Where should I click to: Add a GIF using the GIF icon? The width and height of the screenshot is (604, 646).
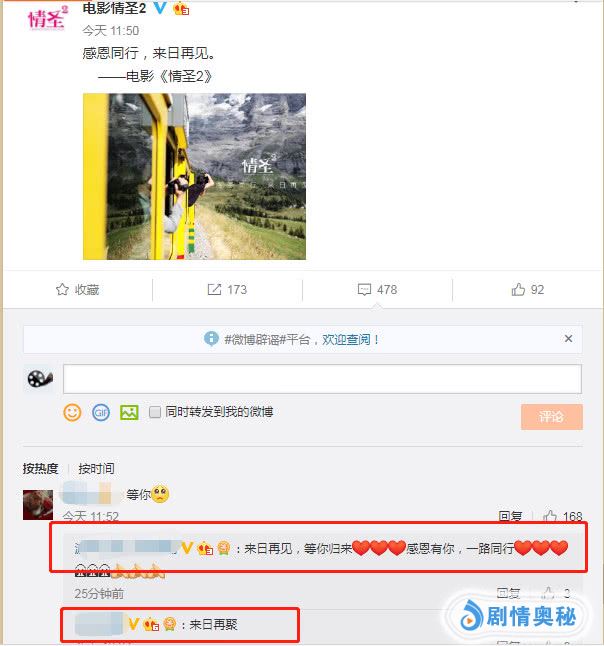click(x=101, y=412)
